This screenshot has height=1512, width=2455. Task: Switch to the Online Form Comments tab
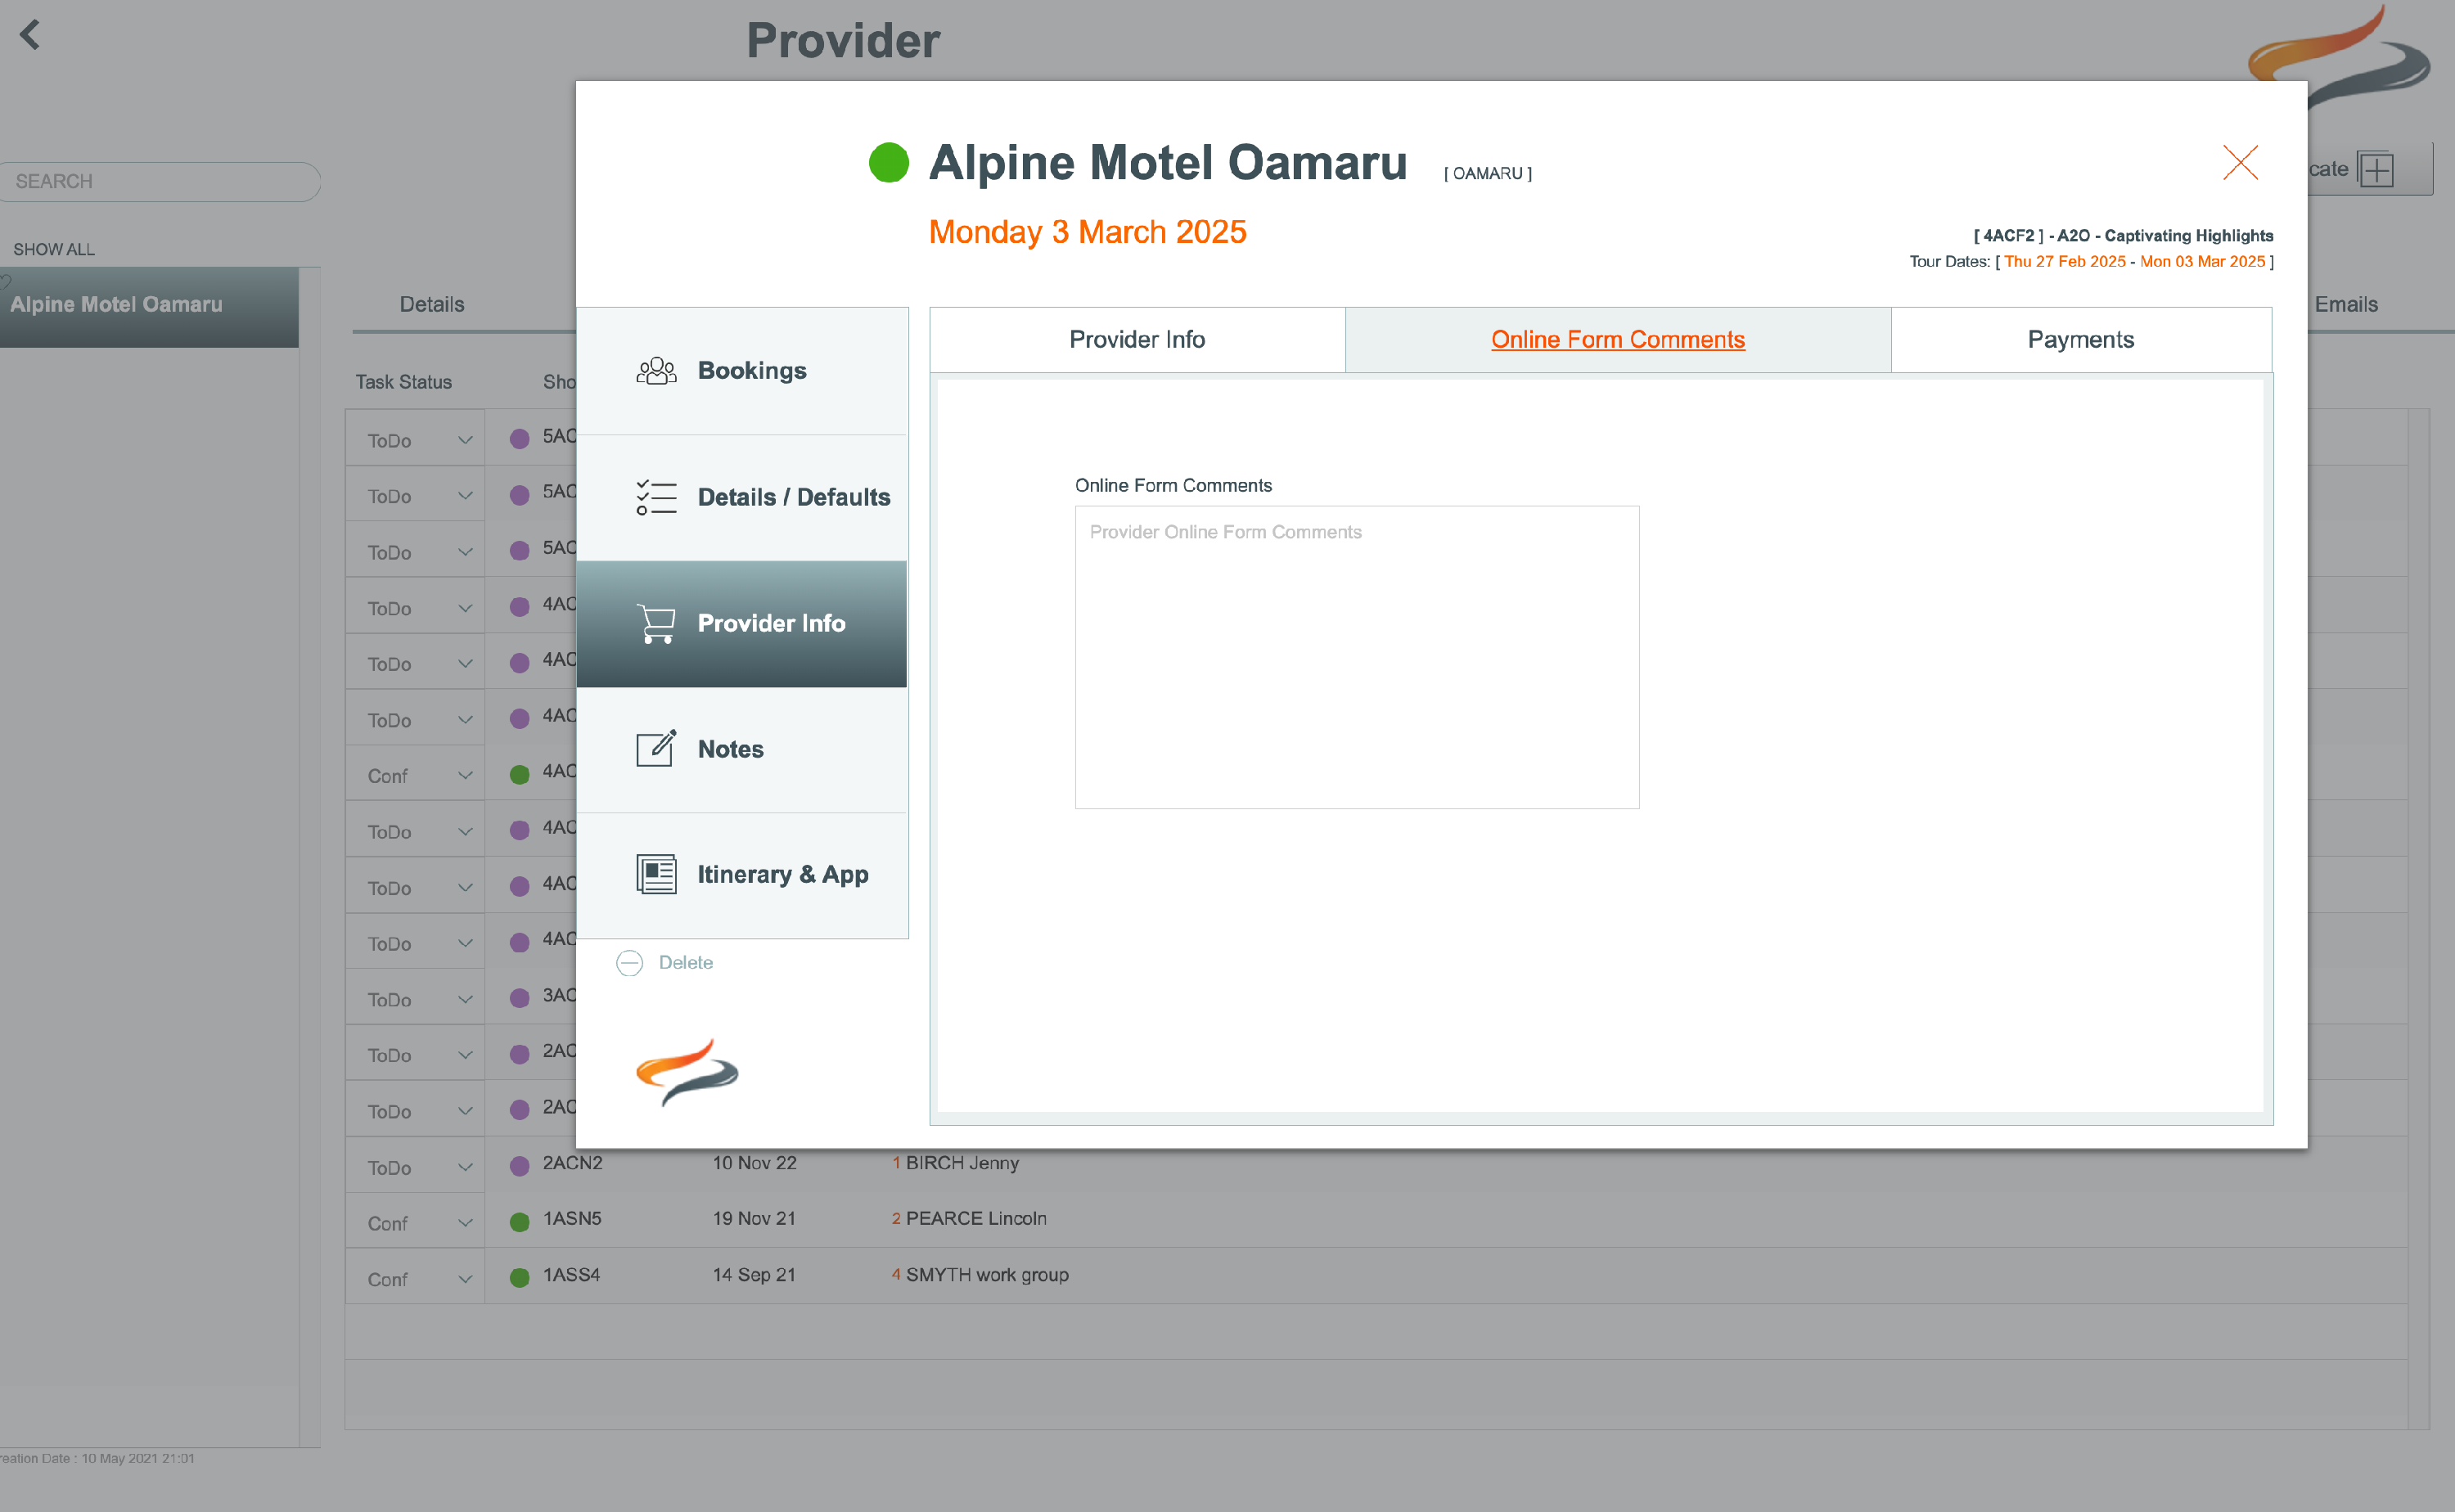[1617, 340]
